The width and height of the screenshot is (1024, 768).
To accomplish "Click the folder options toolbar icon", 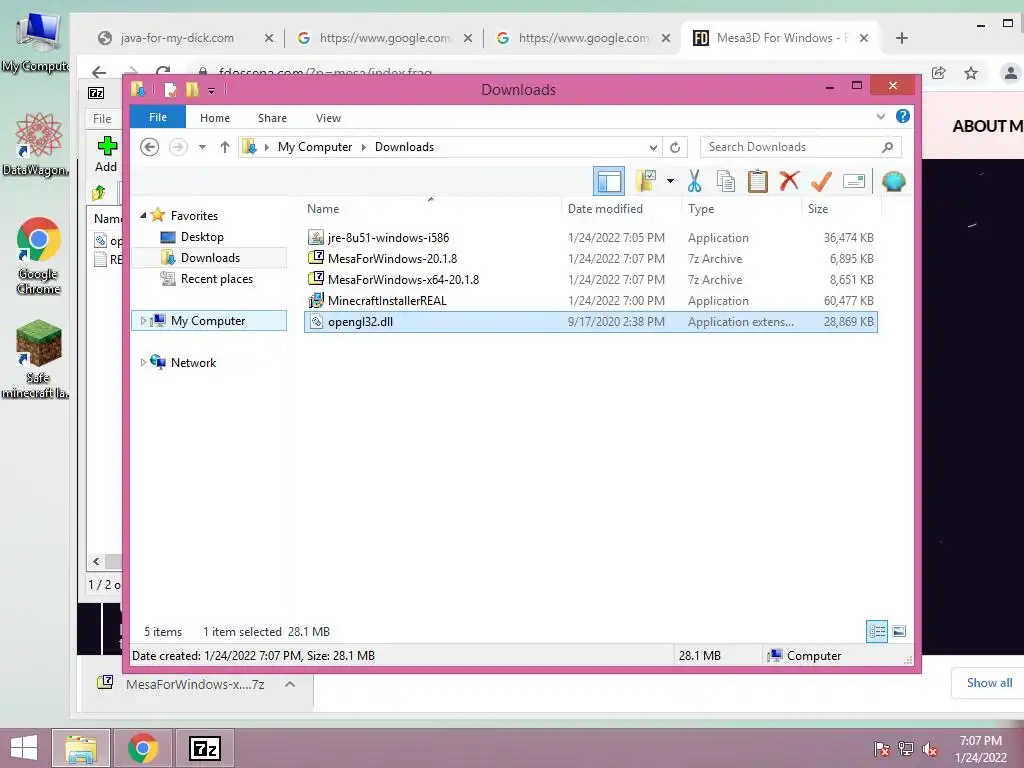I will click(x=646, y=181).
